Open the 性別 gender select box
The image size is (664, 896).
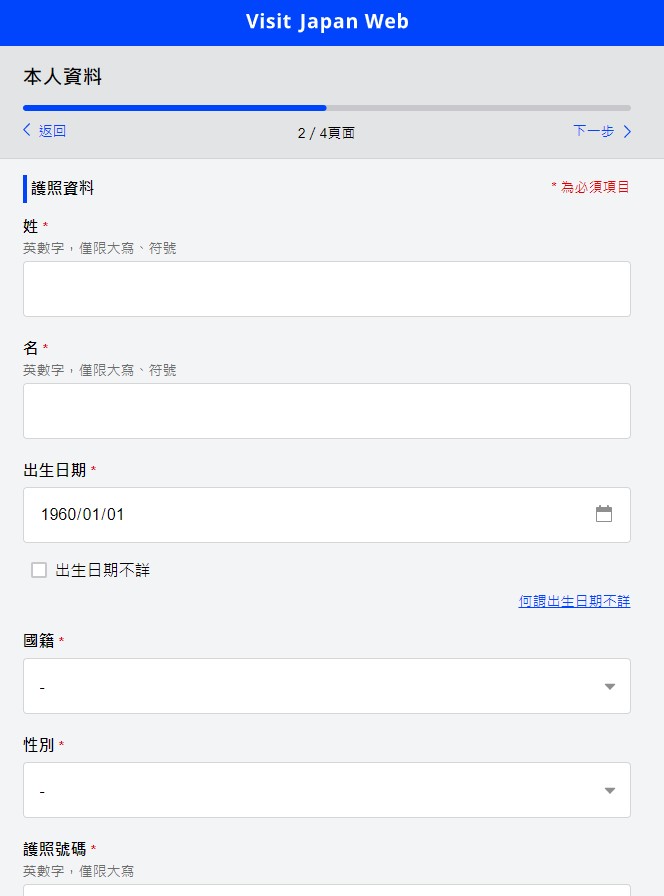(326, 790)
